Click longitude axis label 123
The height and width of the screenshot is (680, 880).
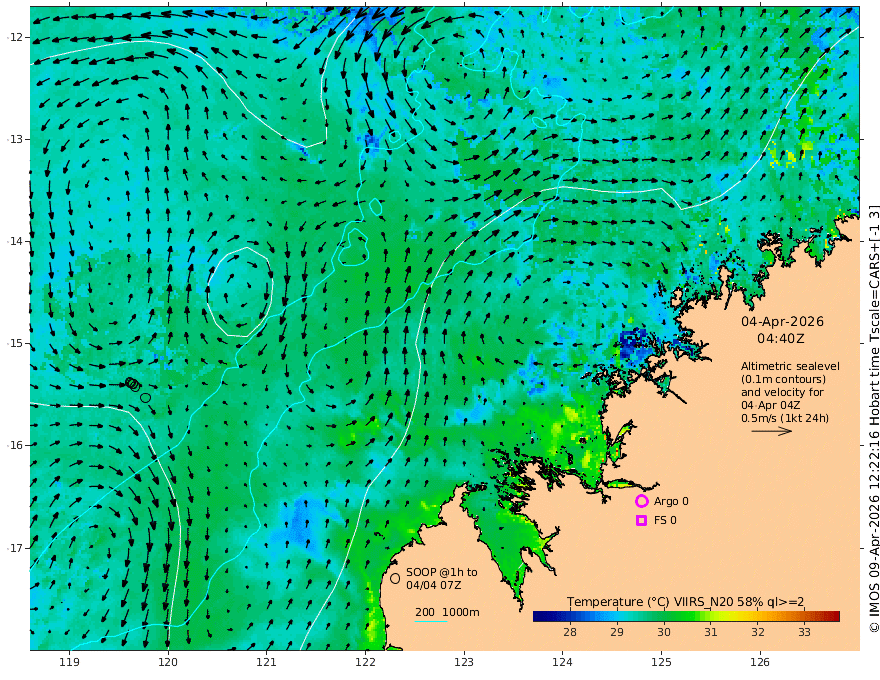464,662
